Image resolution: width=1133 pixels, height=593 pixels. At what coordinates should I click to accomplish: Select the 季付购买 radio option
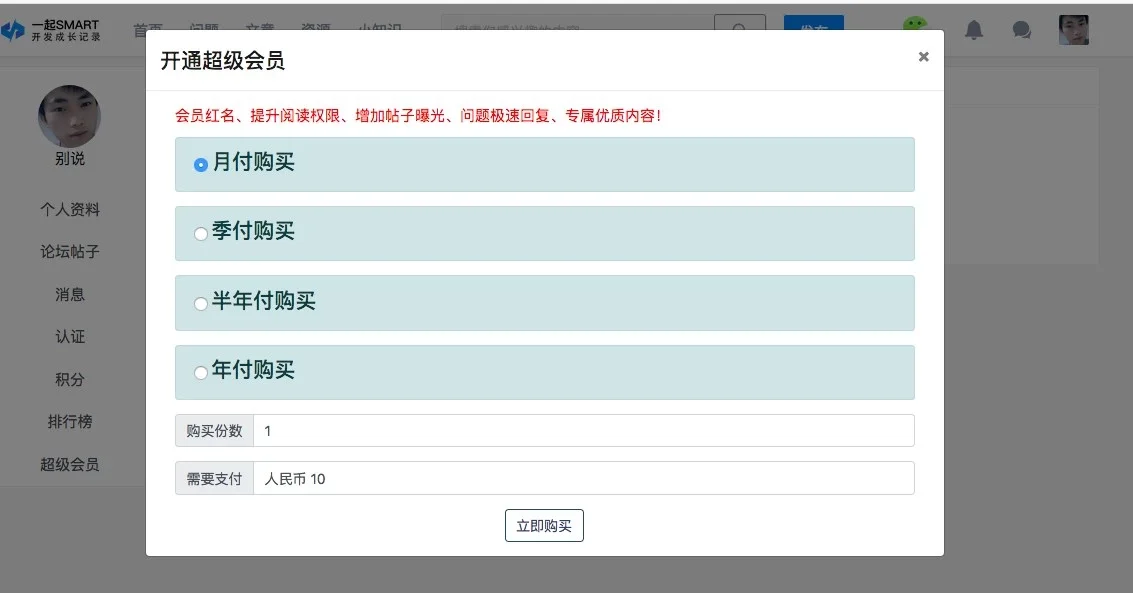tap(201, 234)
